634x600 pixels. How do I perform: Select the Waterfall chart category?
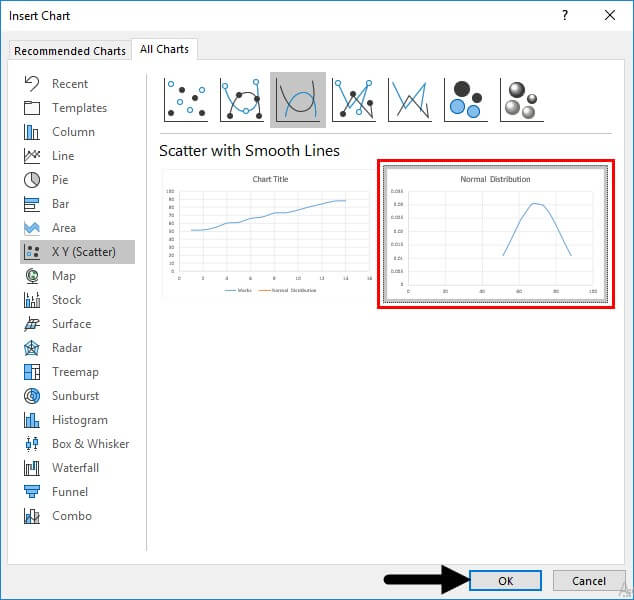pos(77,468)
